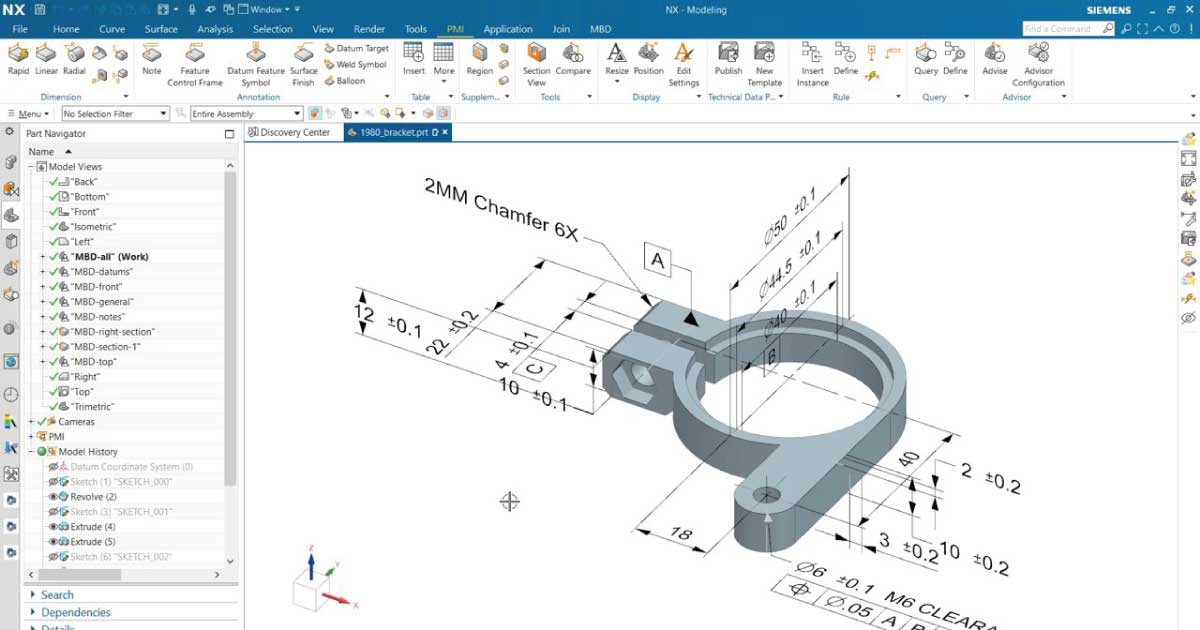Open the Window dropdown in title bar
1200x630 pixels.
coord(266,10)
